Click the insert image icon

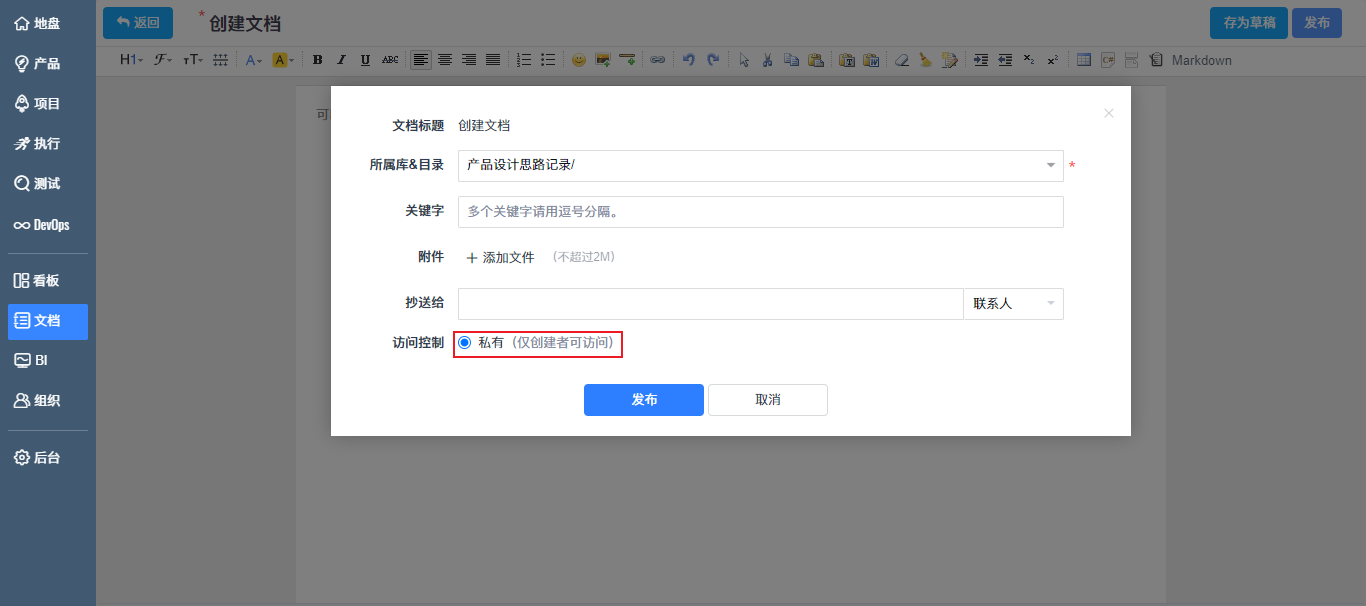[x=604, y=60]
